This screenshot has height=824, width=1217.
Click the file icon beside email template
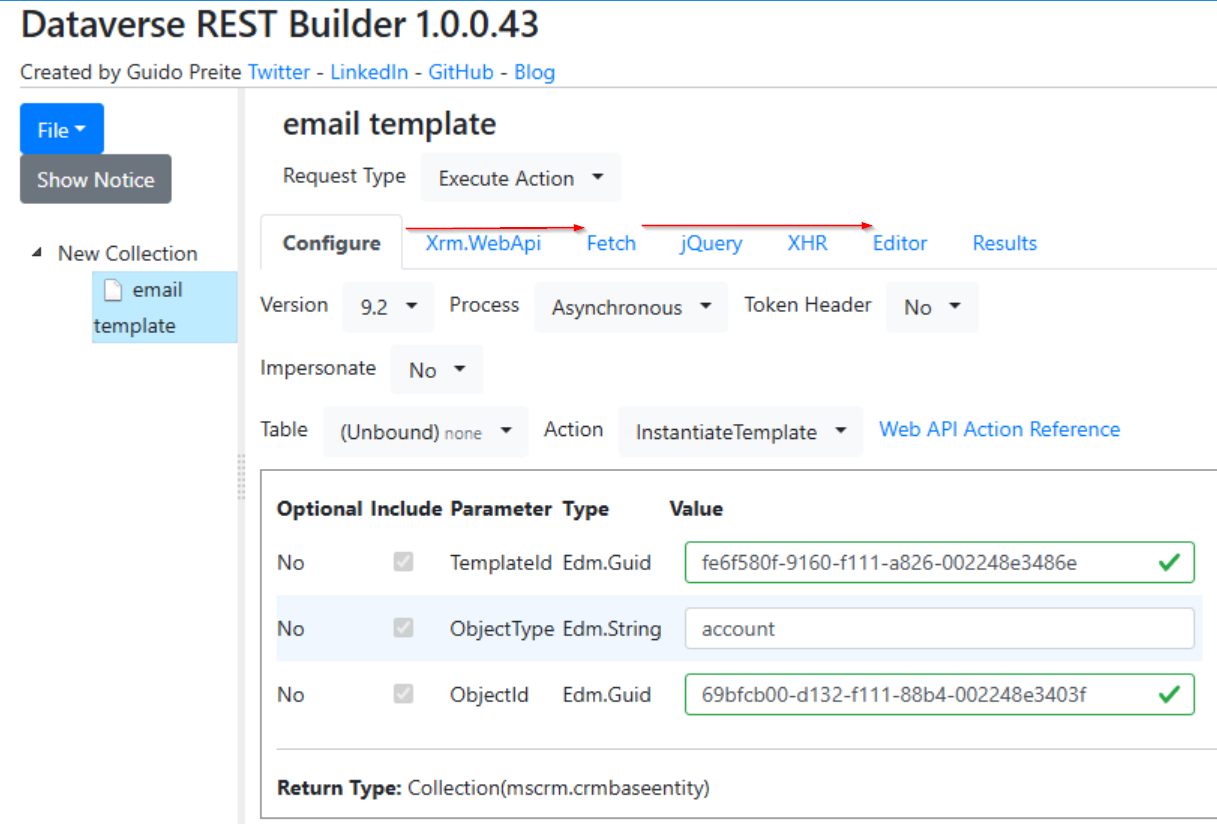point(113,291)
